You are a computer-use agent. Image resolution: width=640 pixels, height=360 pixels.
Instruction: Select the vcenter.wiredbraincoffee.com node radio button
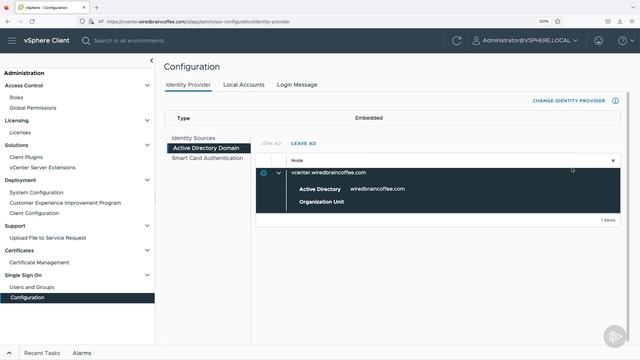point(264,173)
